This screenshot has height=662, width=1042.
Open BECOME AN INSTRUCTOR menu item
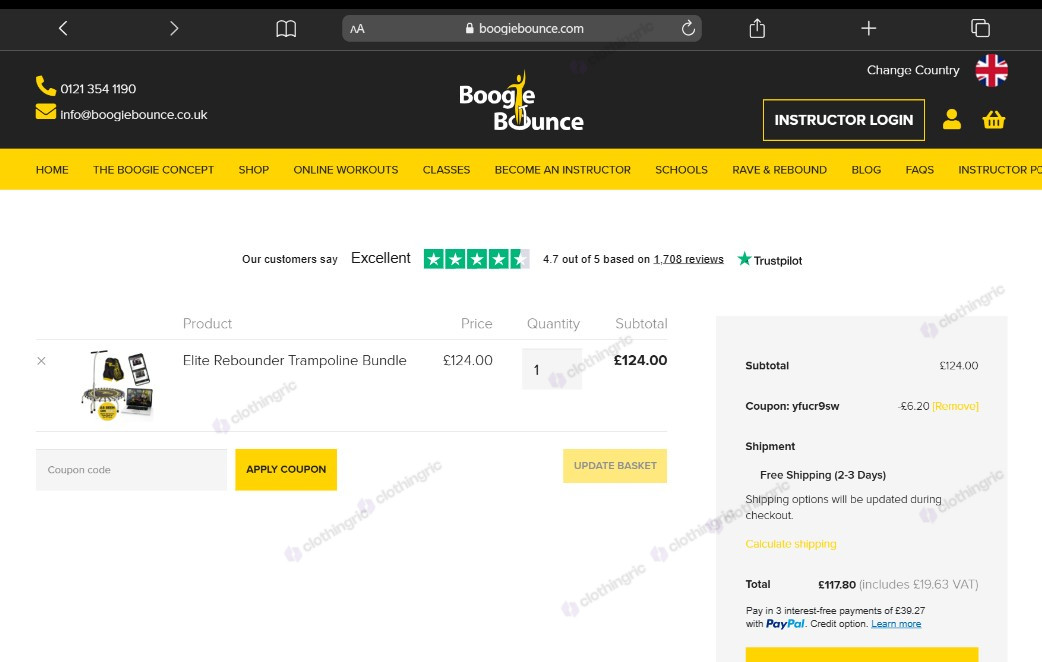click(x=562, y=170)
